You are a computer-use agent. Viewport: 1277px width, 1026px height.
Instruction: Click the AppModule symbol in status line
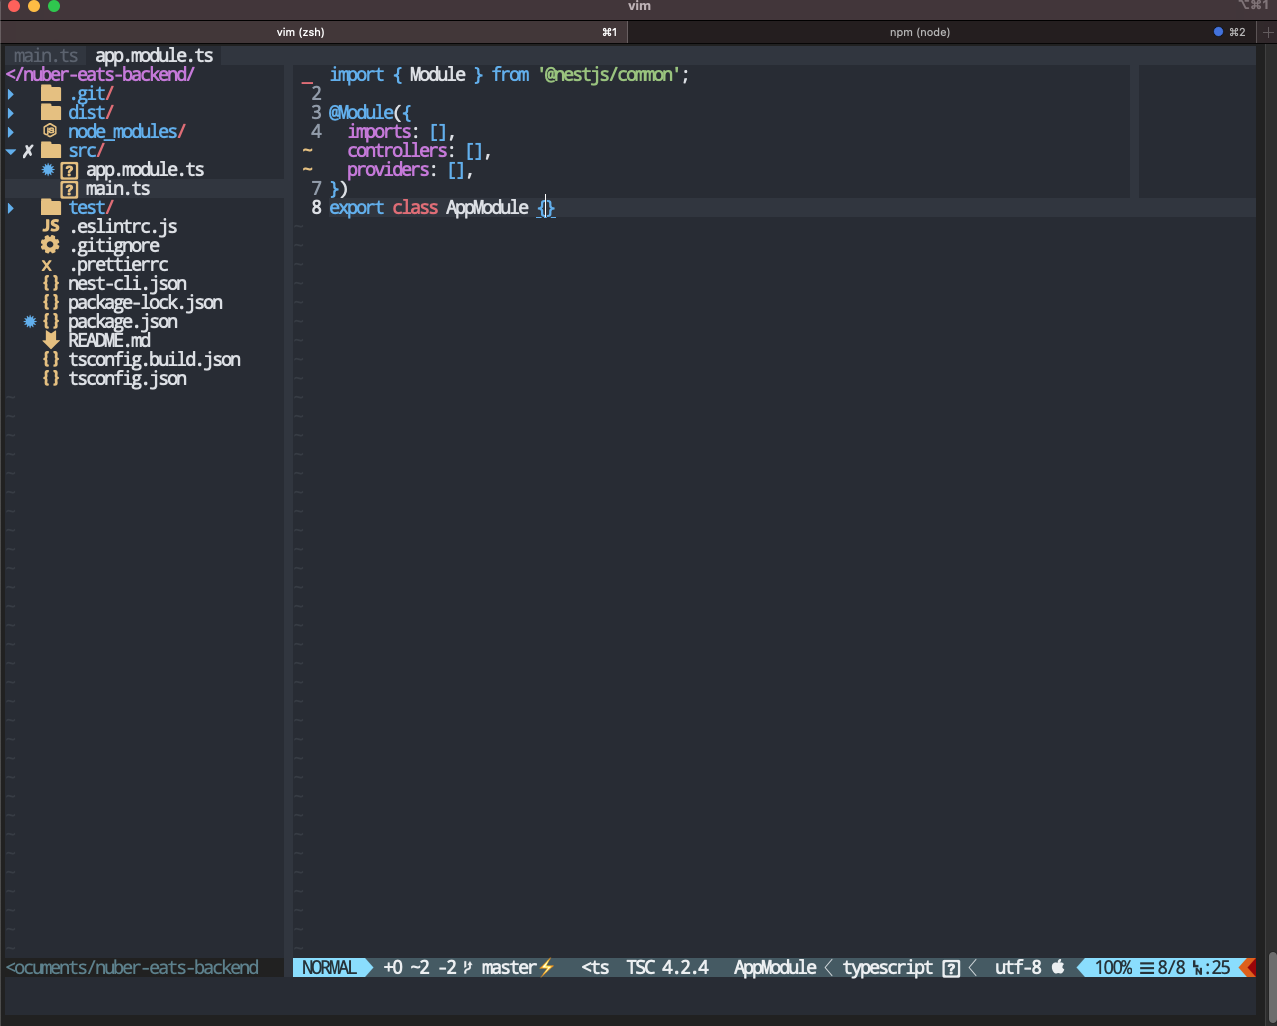tap(775, 968)
